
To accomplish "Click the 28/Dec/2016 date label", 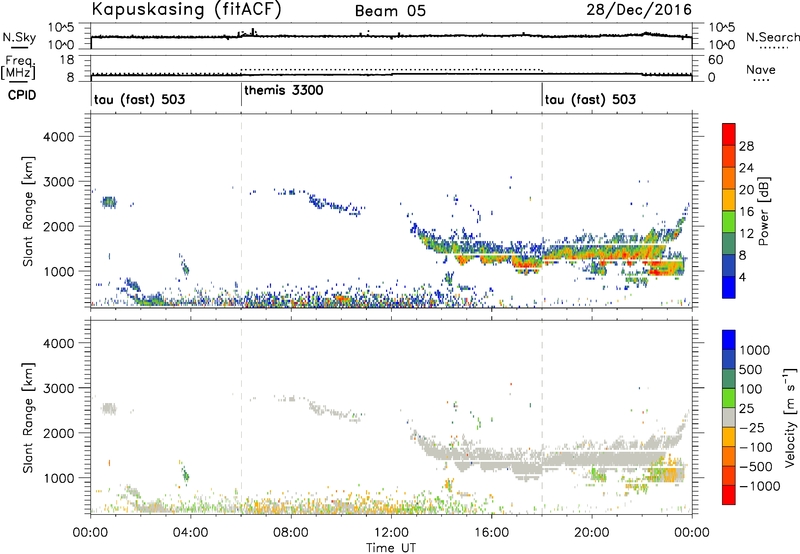I will tap(639, 9).
